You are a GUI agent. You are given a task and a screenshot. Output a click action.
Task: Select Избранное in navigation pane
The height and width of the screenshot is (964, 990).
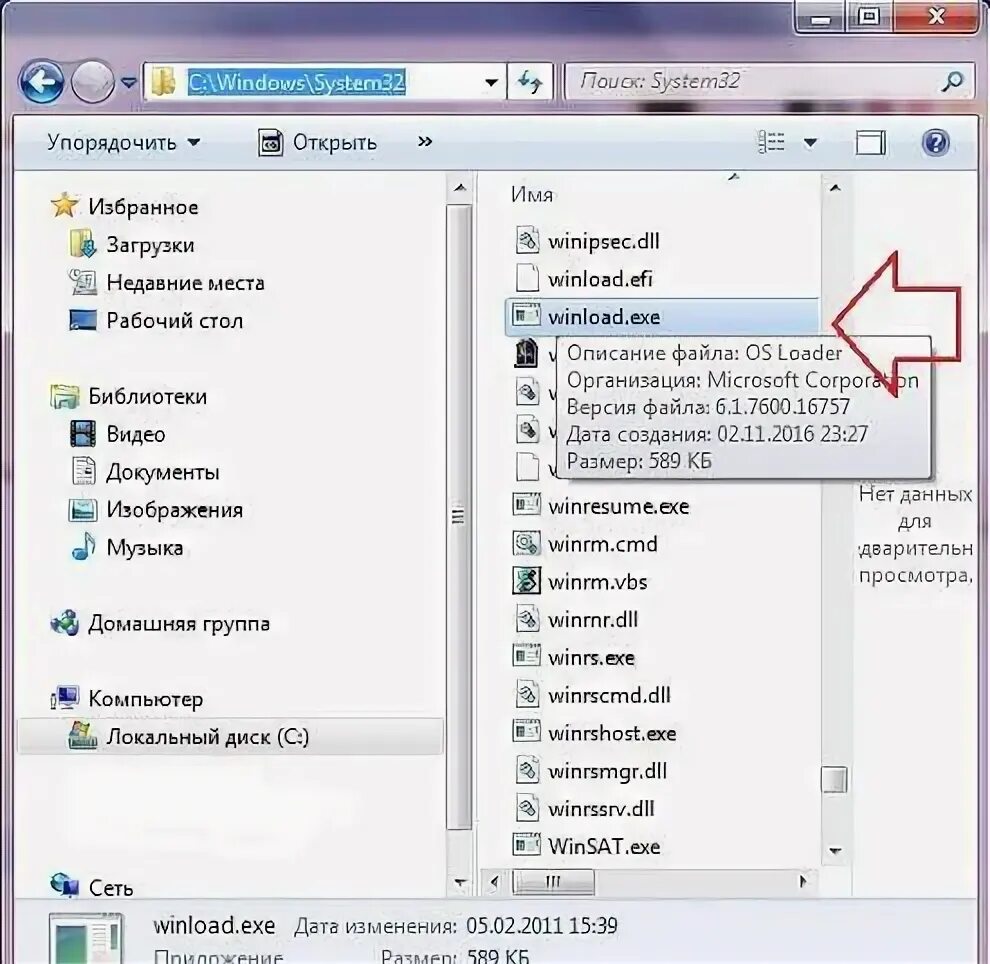(x=143, y=207)
